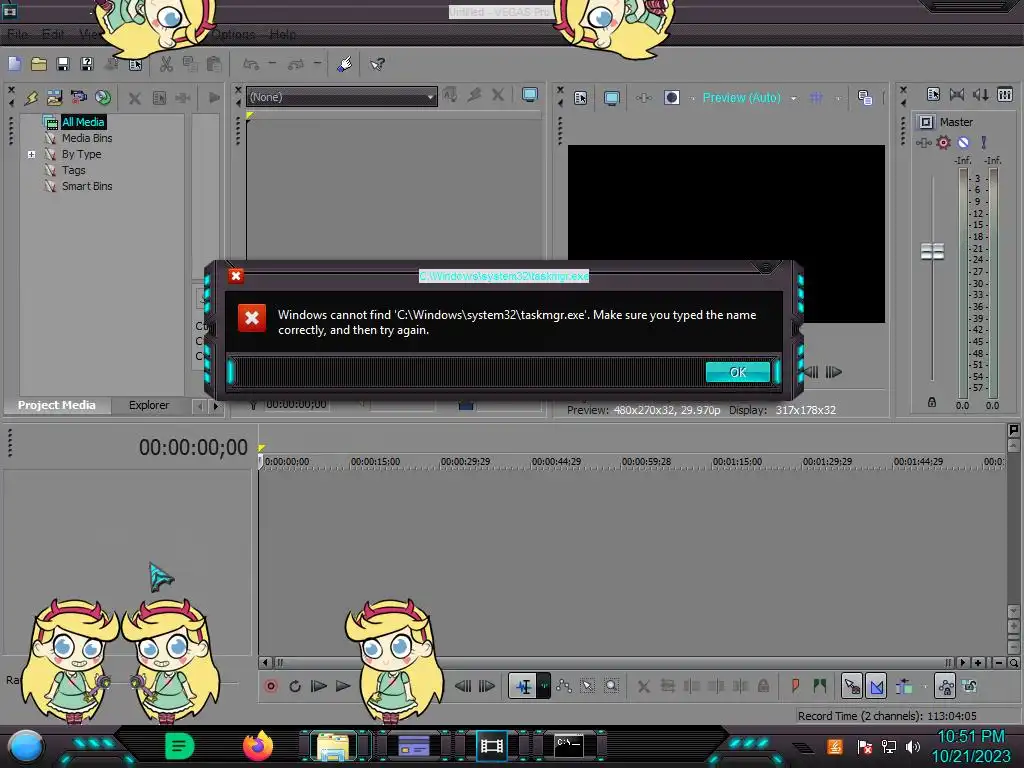Save the project with the floppy disk icon
Image resolution: width=1024 pixels, height=768 pixels.
tap(63, 63)
